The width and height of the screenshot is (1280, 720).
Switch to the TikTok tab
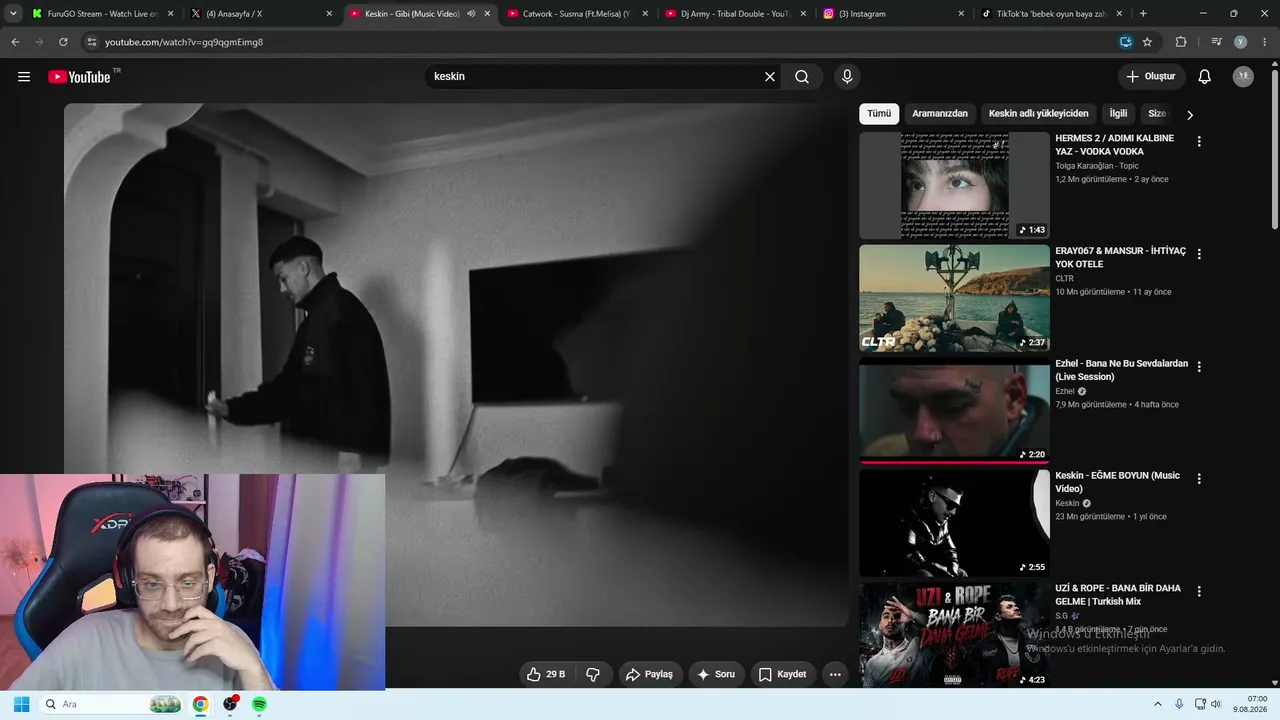pyautogui.click(x=1052, y=14)
